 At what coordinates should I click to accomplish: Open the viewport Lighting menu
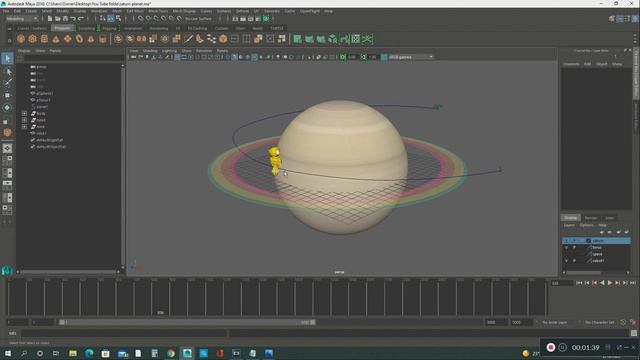pos(169,51)
